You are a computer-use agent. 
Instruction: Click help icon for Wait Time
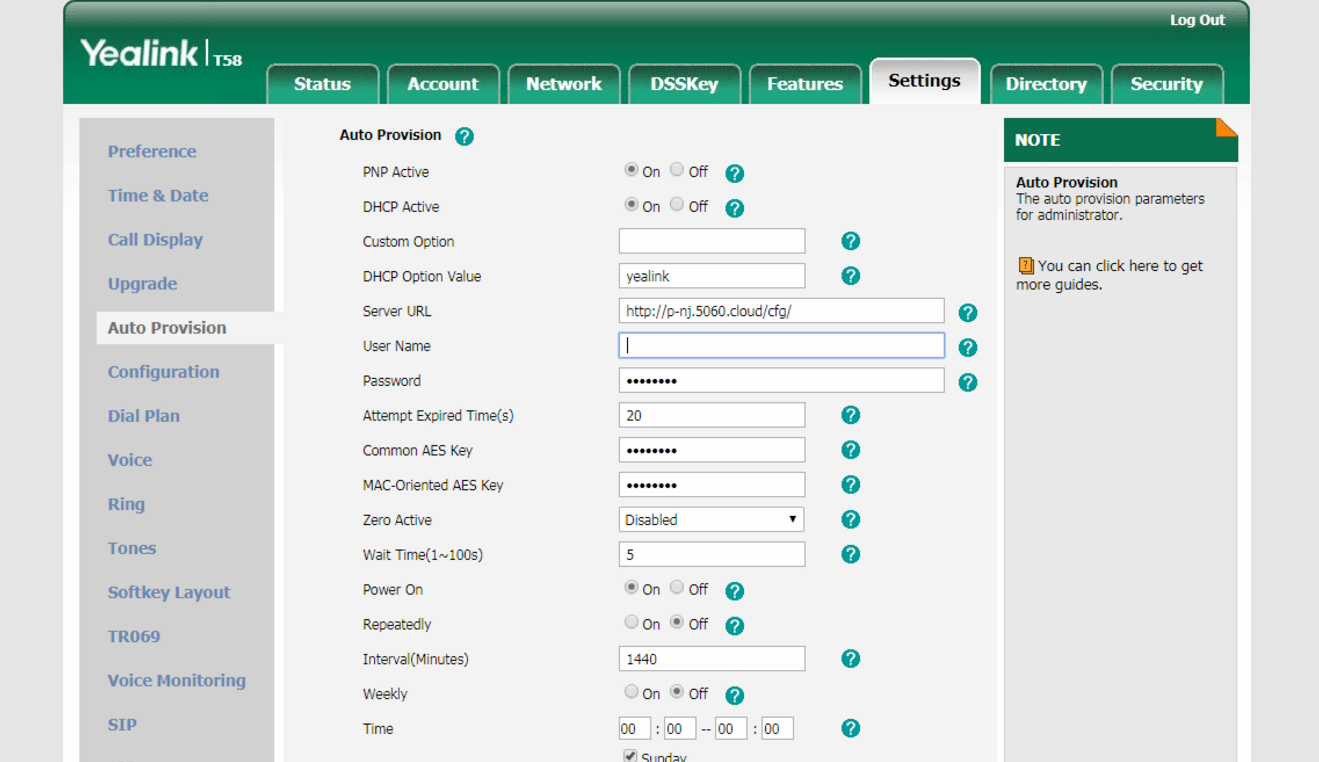[x=851, y=554]
